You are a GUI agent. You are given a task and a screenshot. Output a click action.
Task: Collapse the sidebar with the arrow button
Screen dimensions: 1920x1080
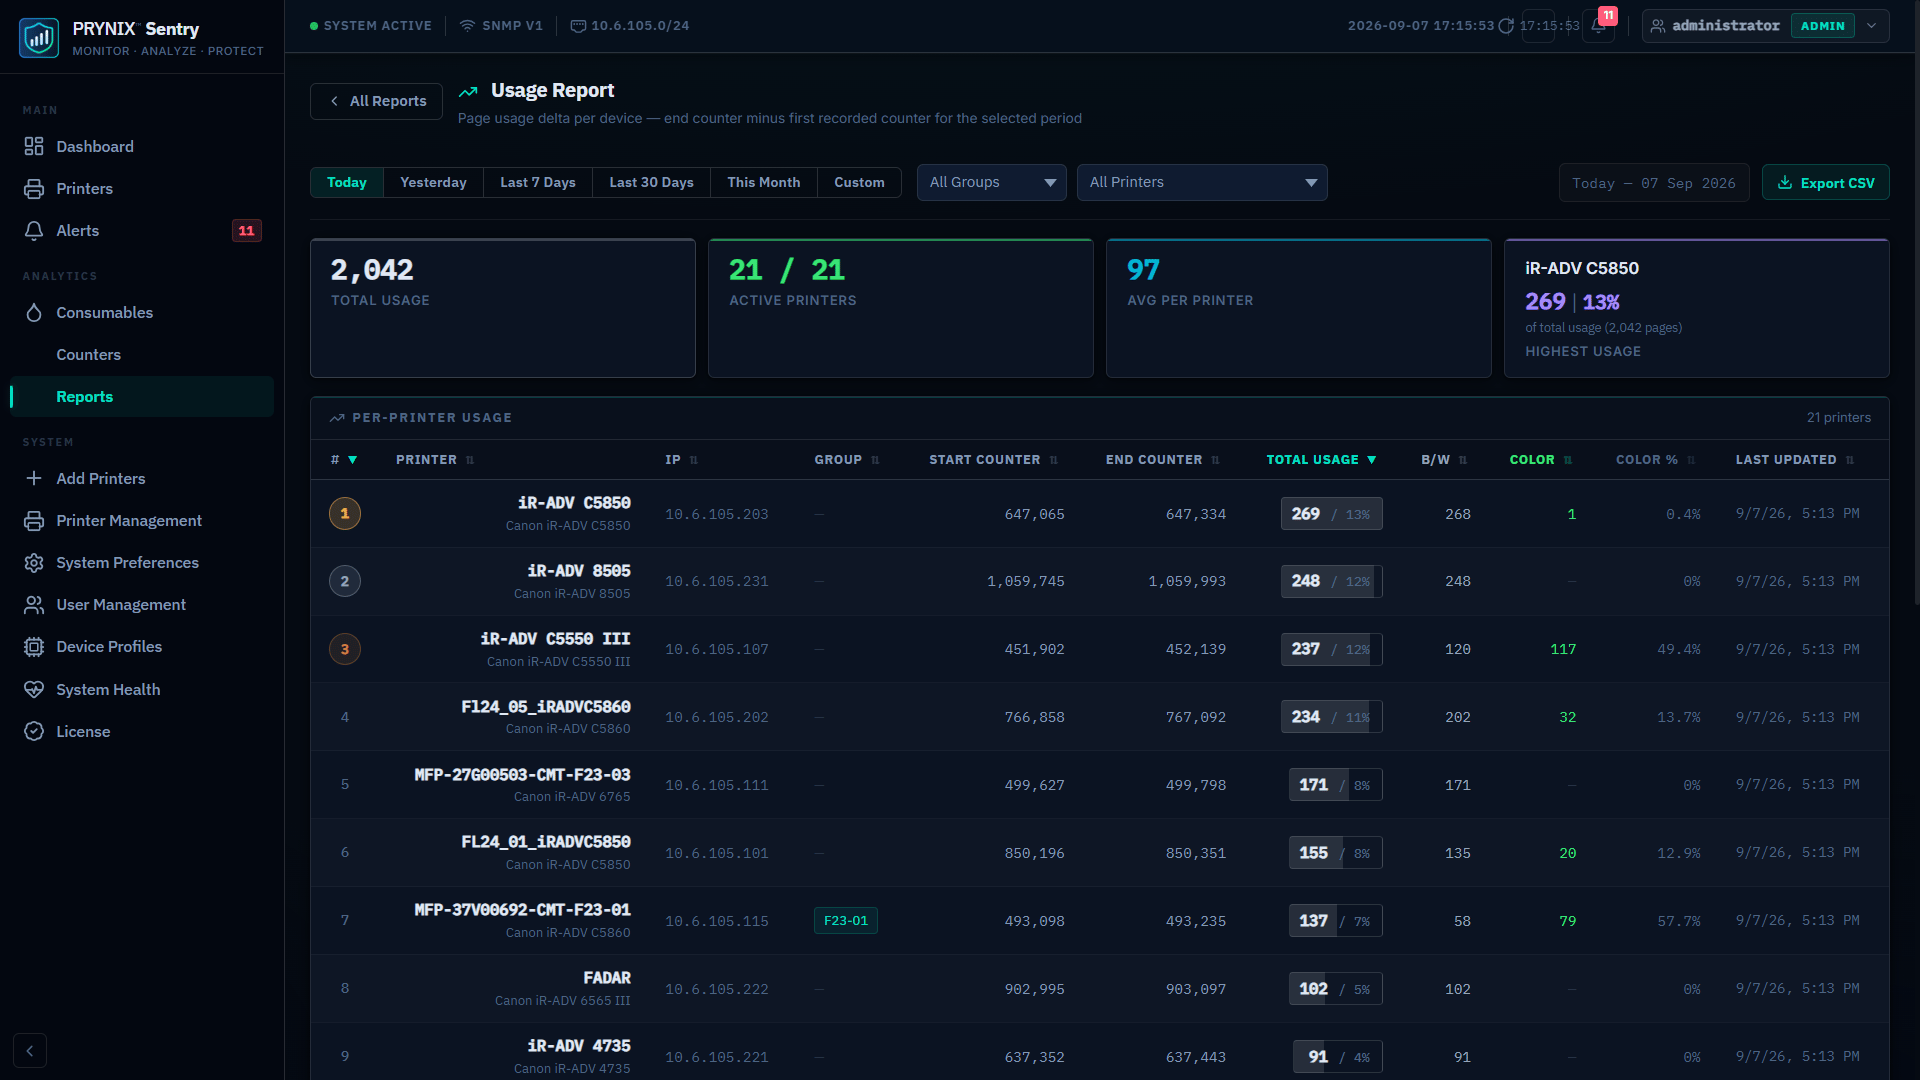pyautogui.click(x=30, y=1051)
